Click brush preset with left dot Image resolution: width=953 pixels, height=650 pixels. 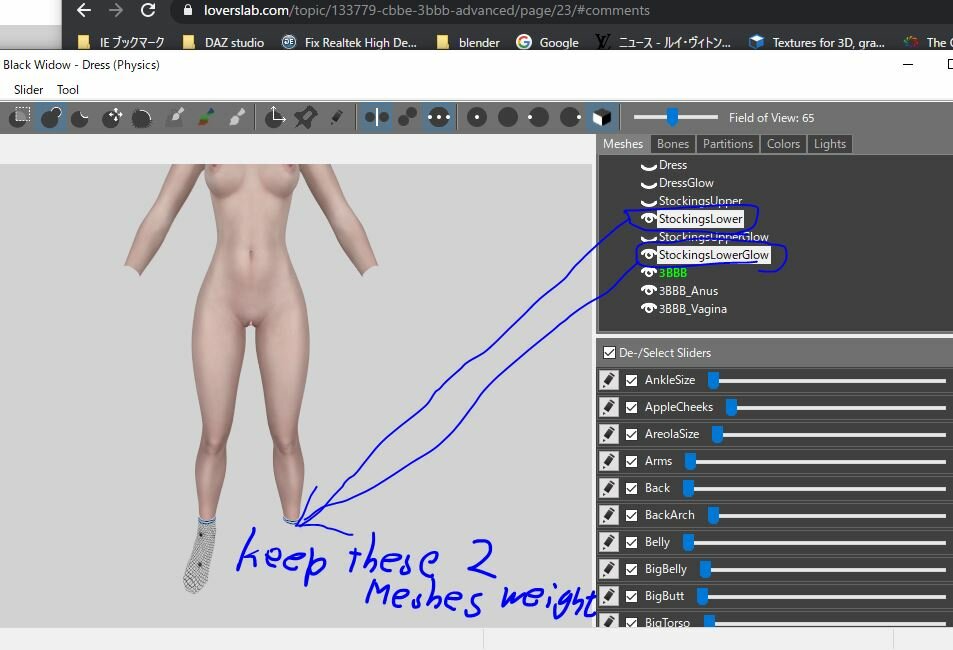pyautogui.click(x=538, y=117)
